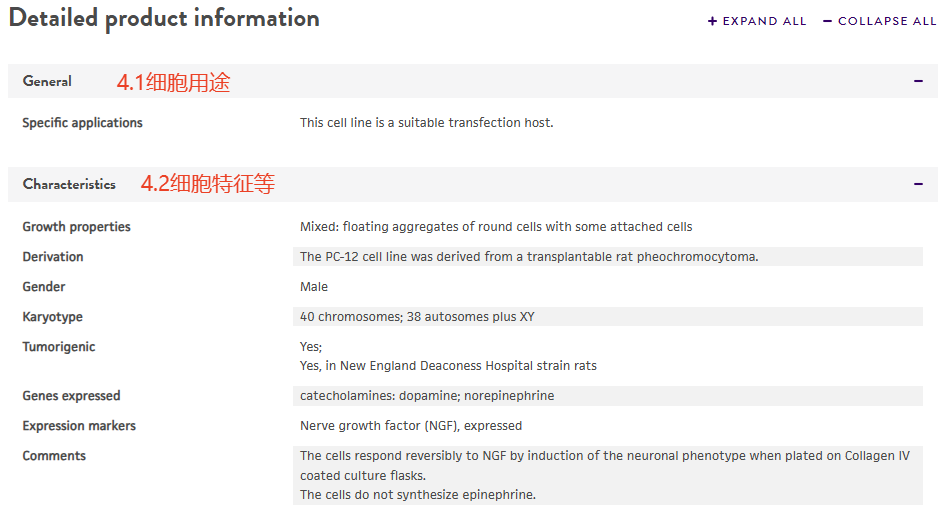Image resolution: width=948 pixels, height=519 pixels.
Task: Collapse the General section minus icon
Action: (918, 81)
